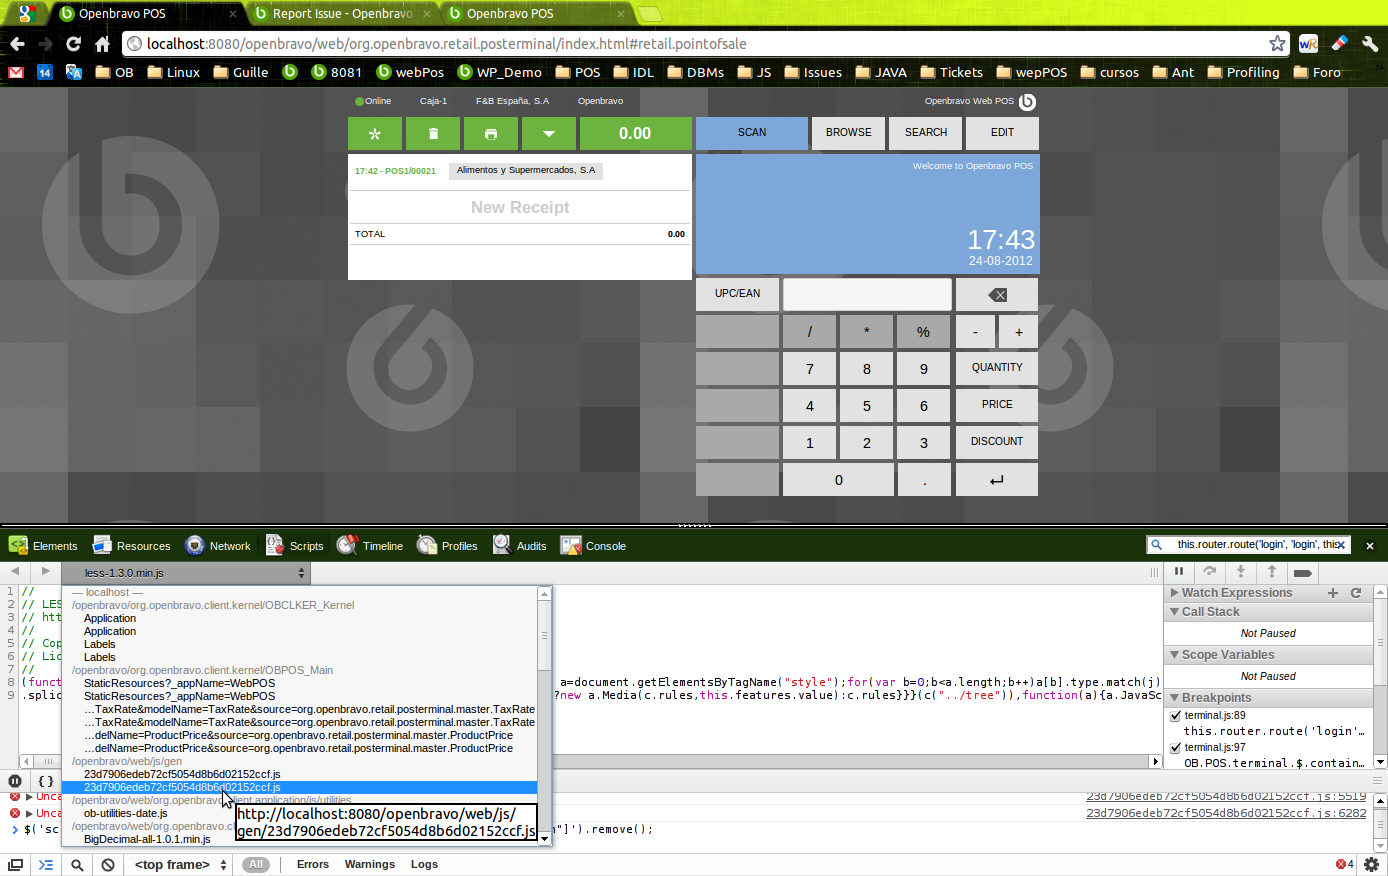Switch to the BROWSE tab
1388x876 pixels.
pyautogui.click(x=849, y=133)
